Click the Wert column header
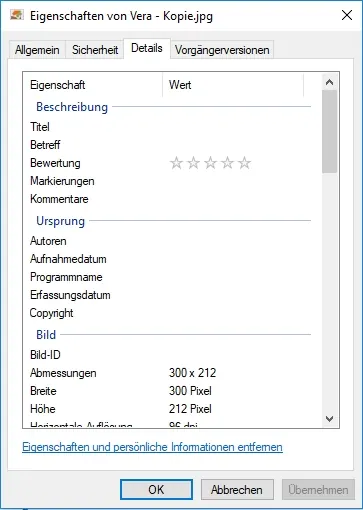This screenshot has height=510, width=363. click(x=233, y=85)
